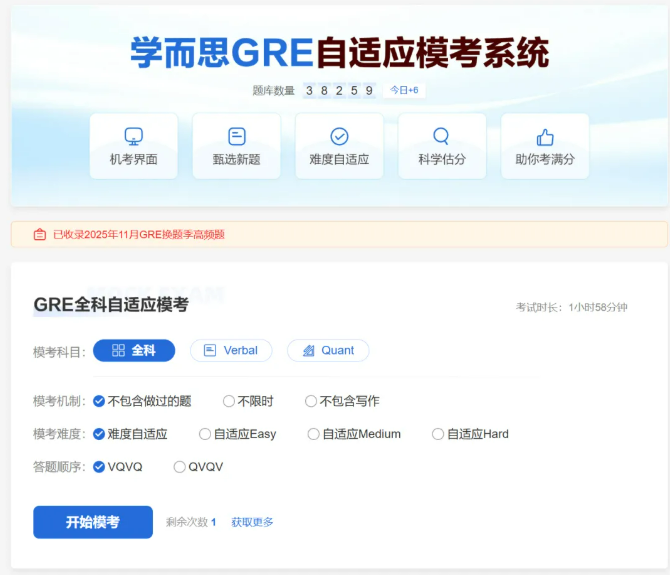This screenshot has height=575, width=670.
Task: Click the 助你考满分 thumbs-up icon
Action: pyautogui.click(x=545, y=136)
